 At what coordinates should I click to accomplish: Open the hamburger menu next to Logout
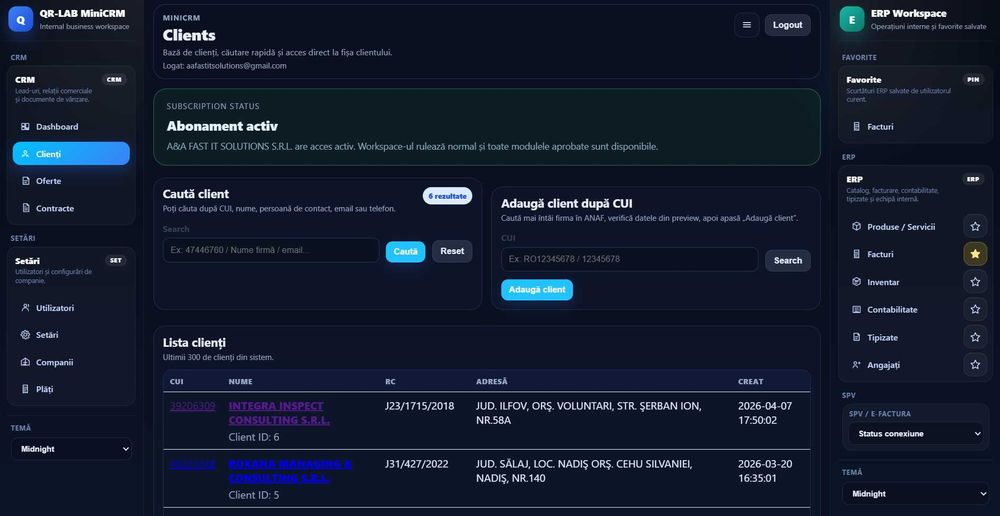[747, 25]
